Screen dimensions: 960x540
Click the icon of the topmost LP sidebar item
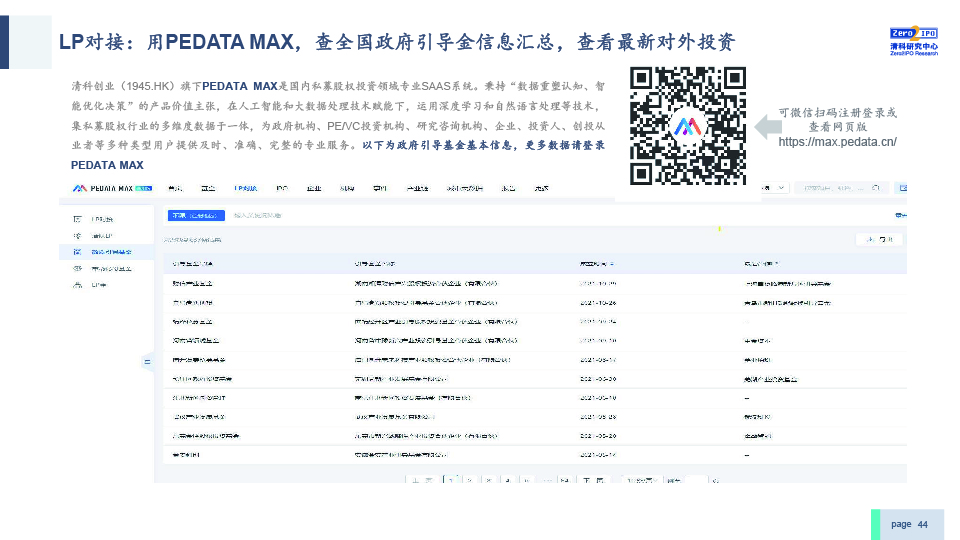pos(77,219)
